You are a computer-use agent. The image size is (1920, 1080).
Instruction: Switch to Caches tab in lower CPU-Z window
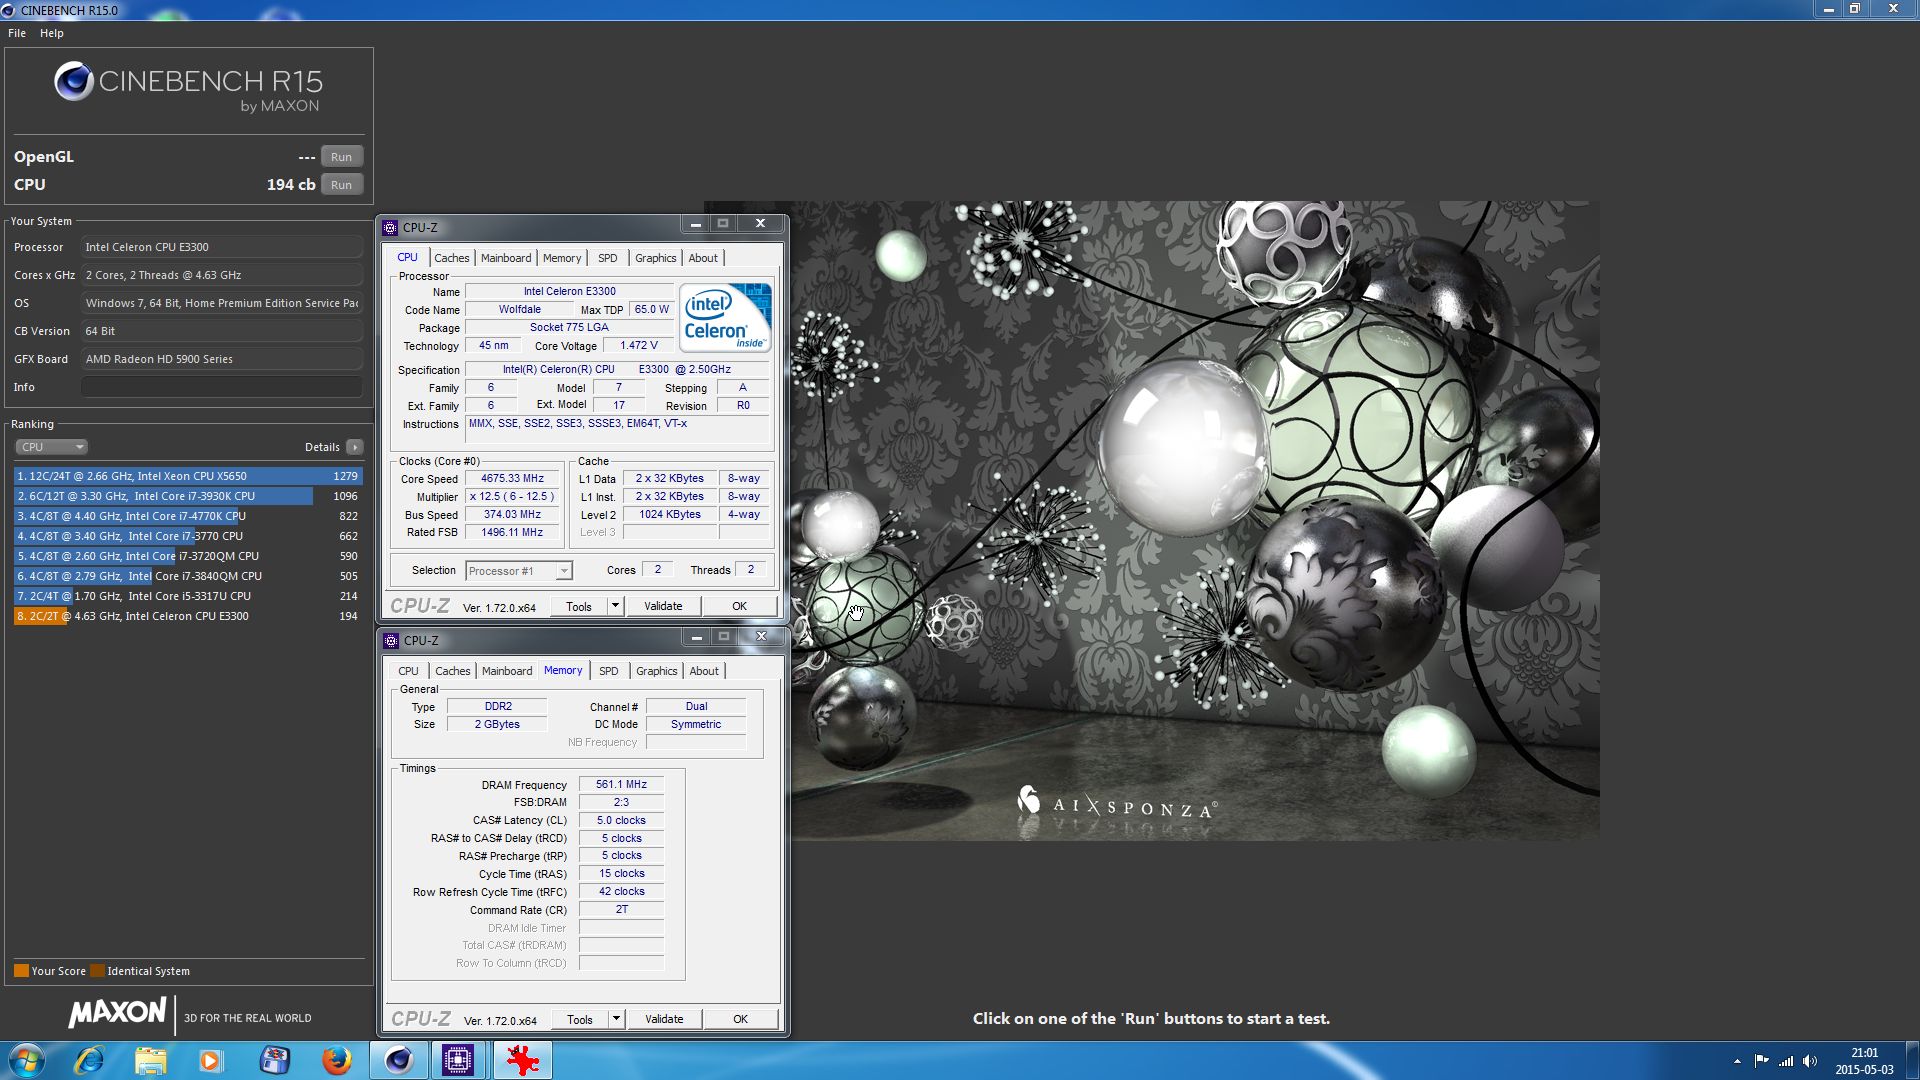click(452, 671)
